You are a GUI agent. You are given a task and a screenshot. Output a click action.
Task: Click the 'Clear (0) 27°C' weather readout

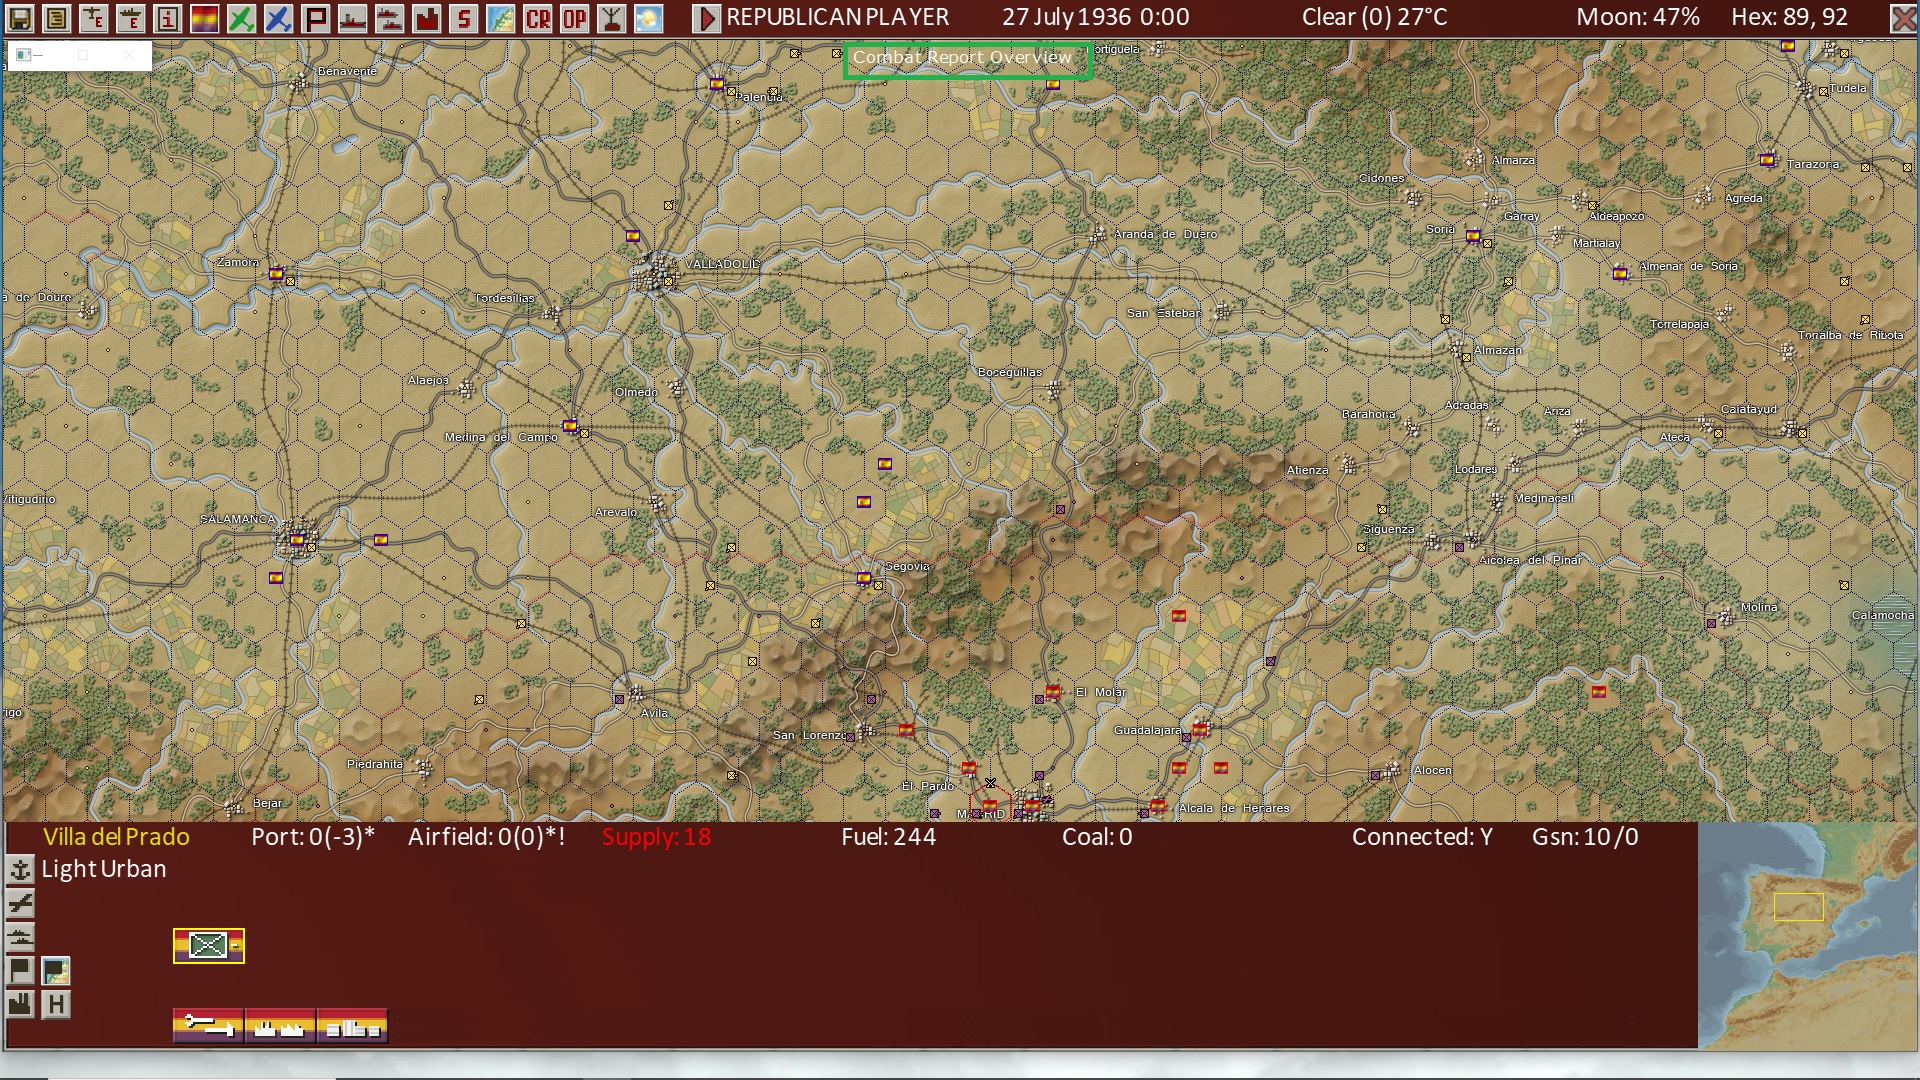point(1375,17)
